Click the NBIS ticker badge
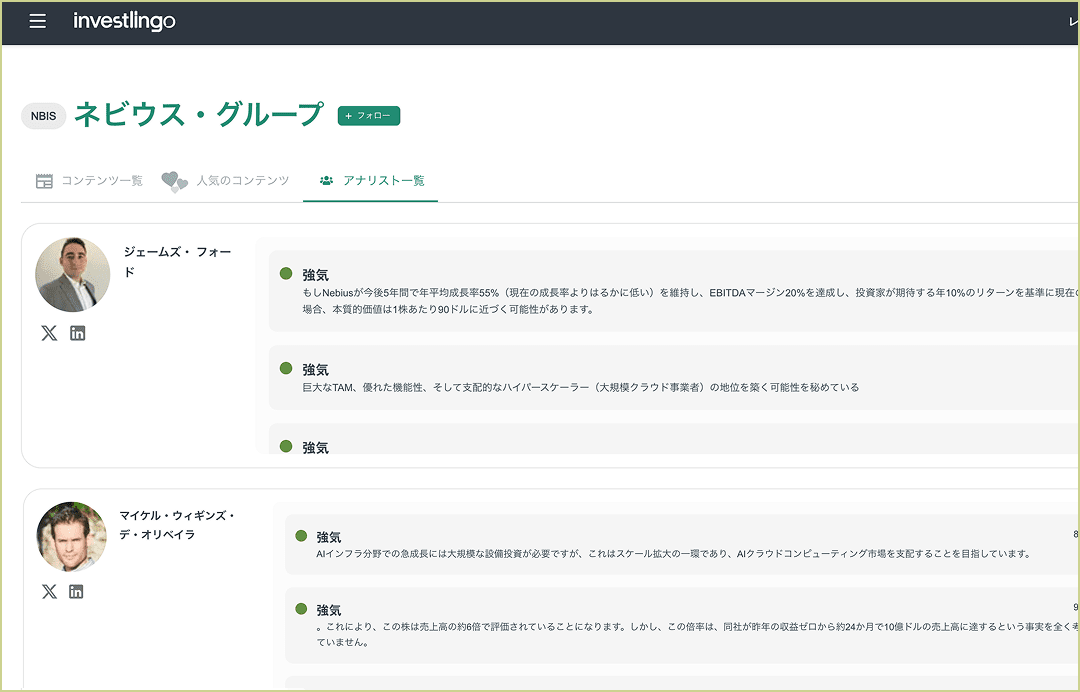 (x=43, y=116)
